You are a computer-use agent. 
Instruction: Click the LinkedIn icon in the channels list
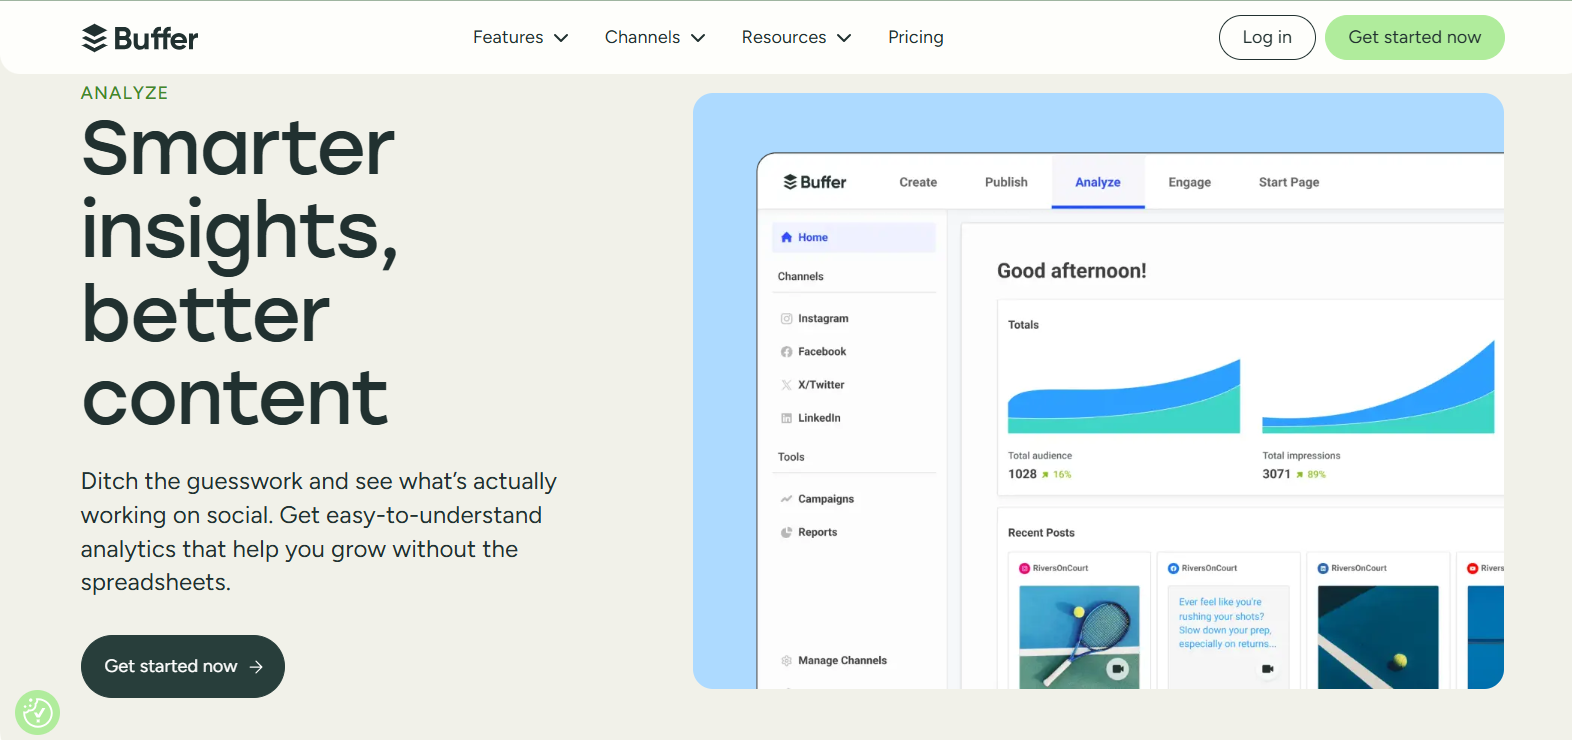click(787, 418)
